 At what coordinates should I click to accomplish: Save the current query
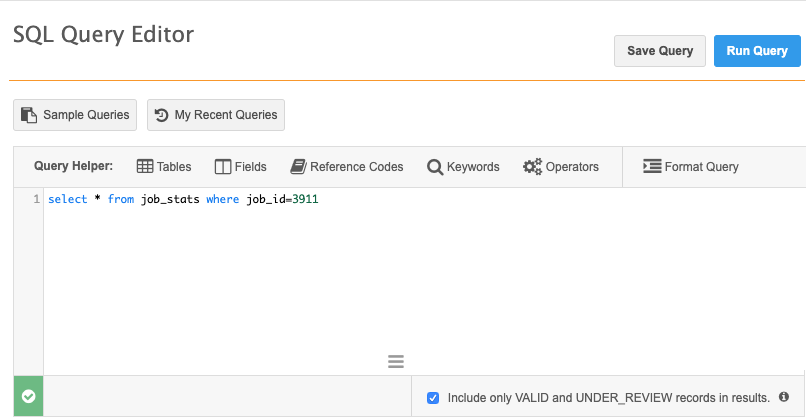(x=659, y=51)
